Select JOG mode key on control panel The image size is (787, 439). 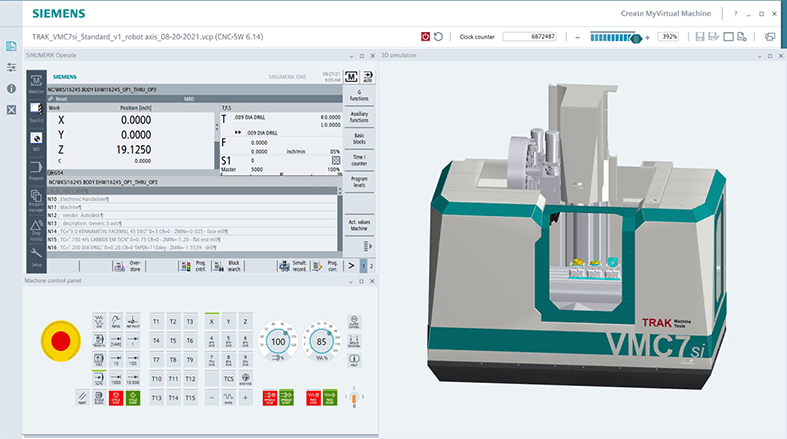99,321
